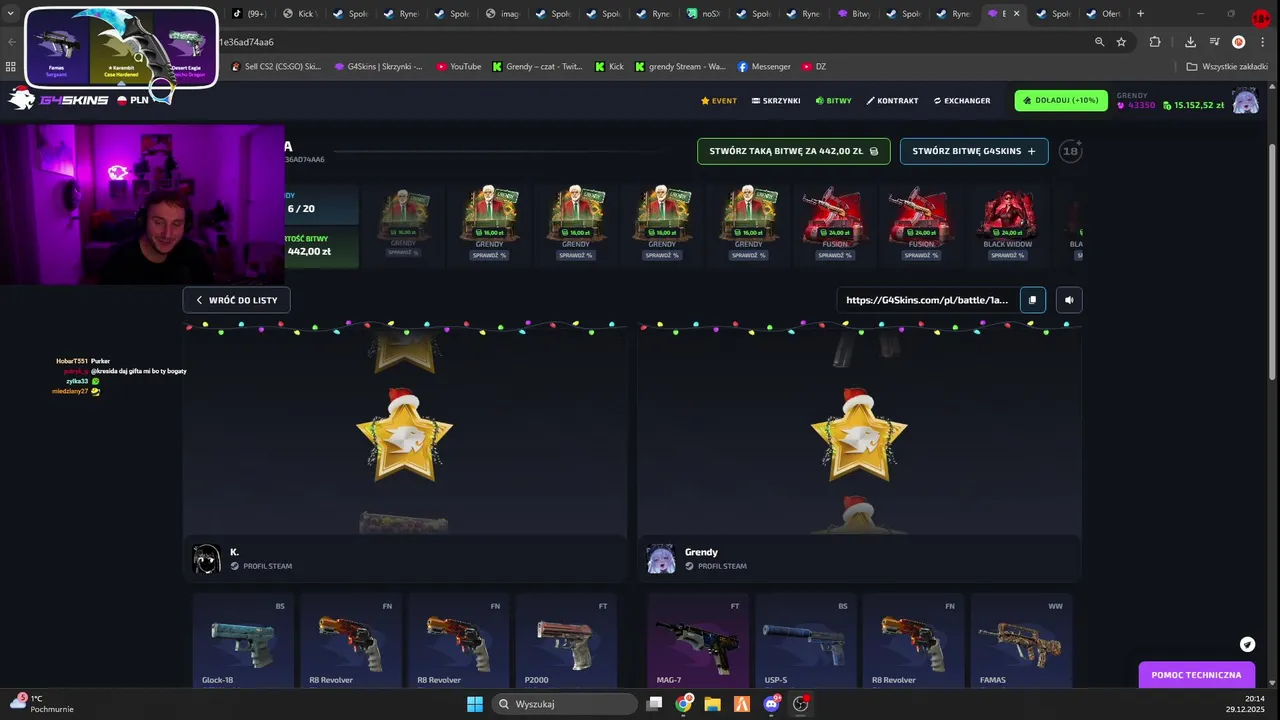Open the TikTok (99+) browser tab

coord(250,14)
